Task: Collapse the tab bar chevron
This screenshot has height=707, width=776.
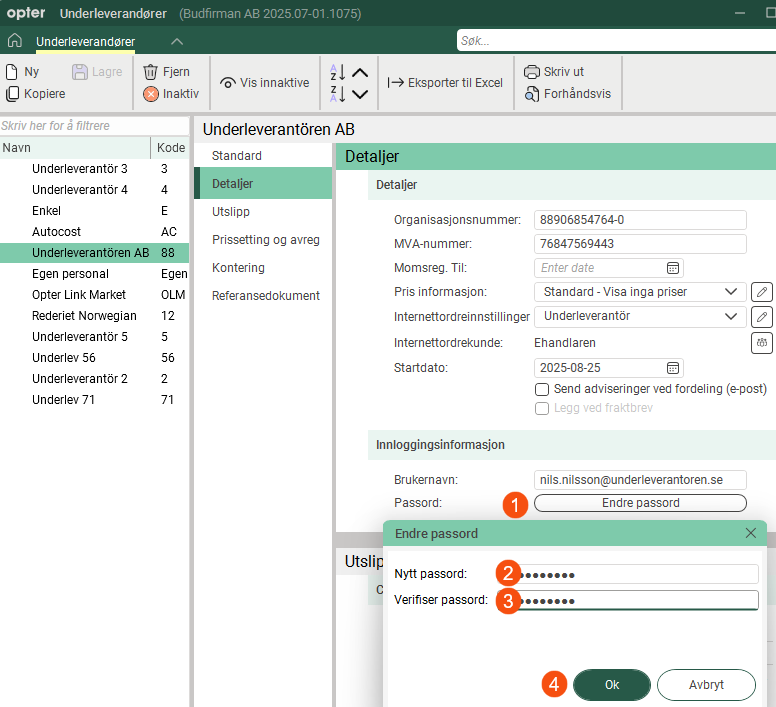Action: 177,41
